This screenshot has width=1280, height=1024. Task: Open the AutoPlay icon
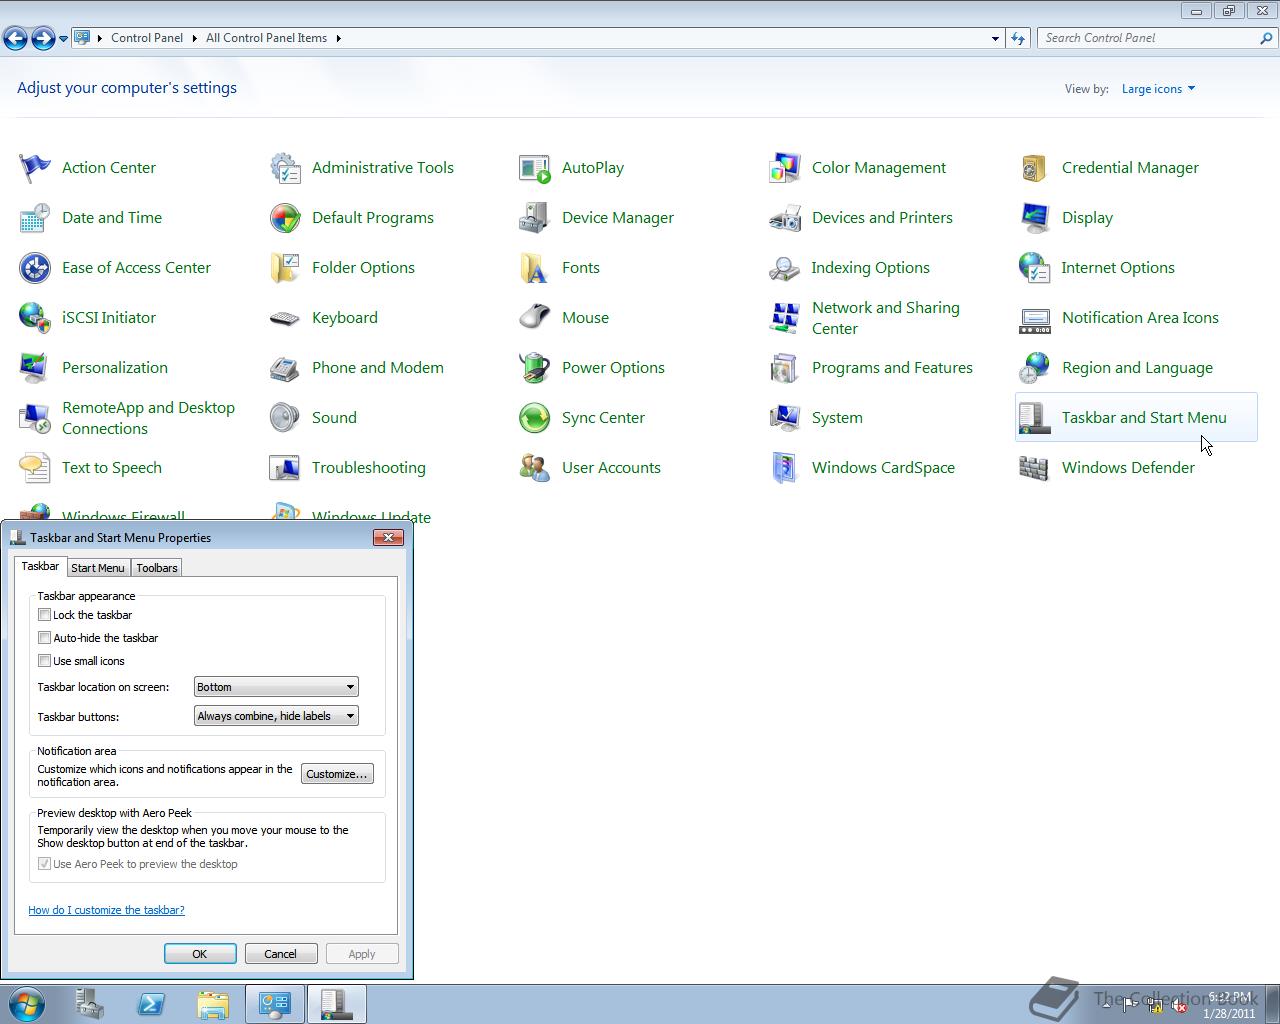(x=535, y=168)
